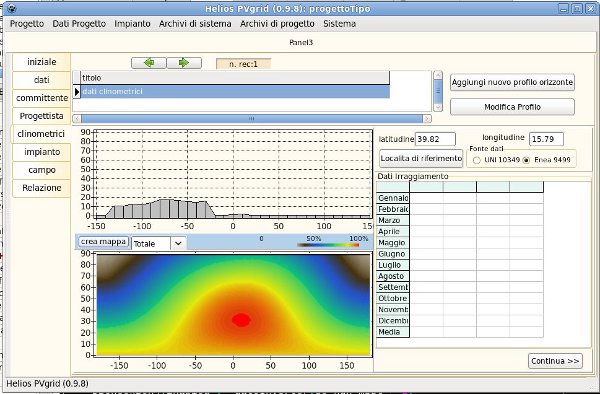Click the Localita di riferimento button
The height and width of the screenshot is (394, 600).
(x=421, y=158)
